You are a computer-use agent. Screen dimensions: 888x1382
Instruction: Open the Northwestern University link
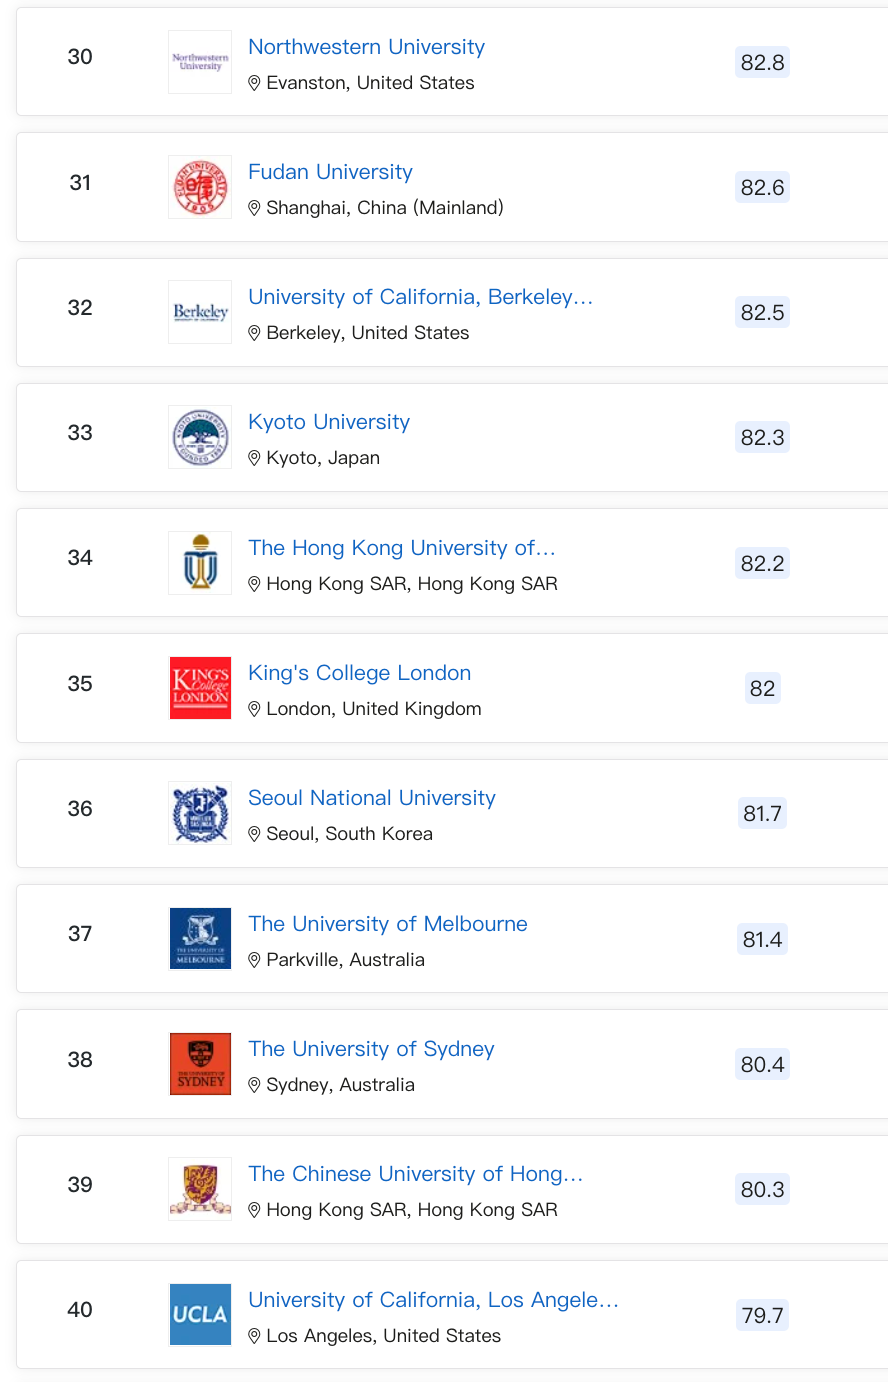coord(366,47)
